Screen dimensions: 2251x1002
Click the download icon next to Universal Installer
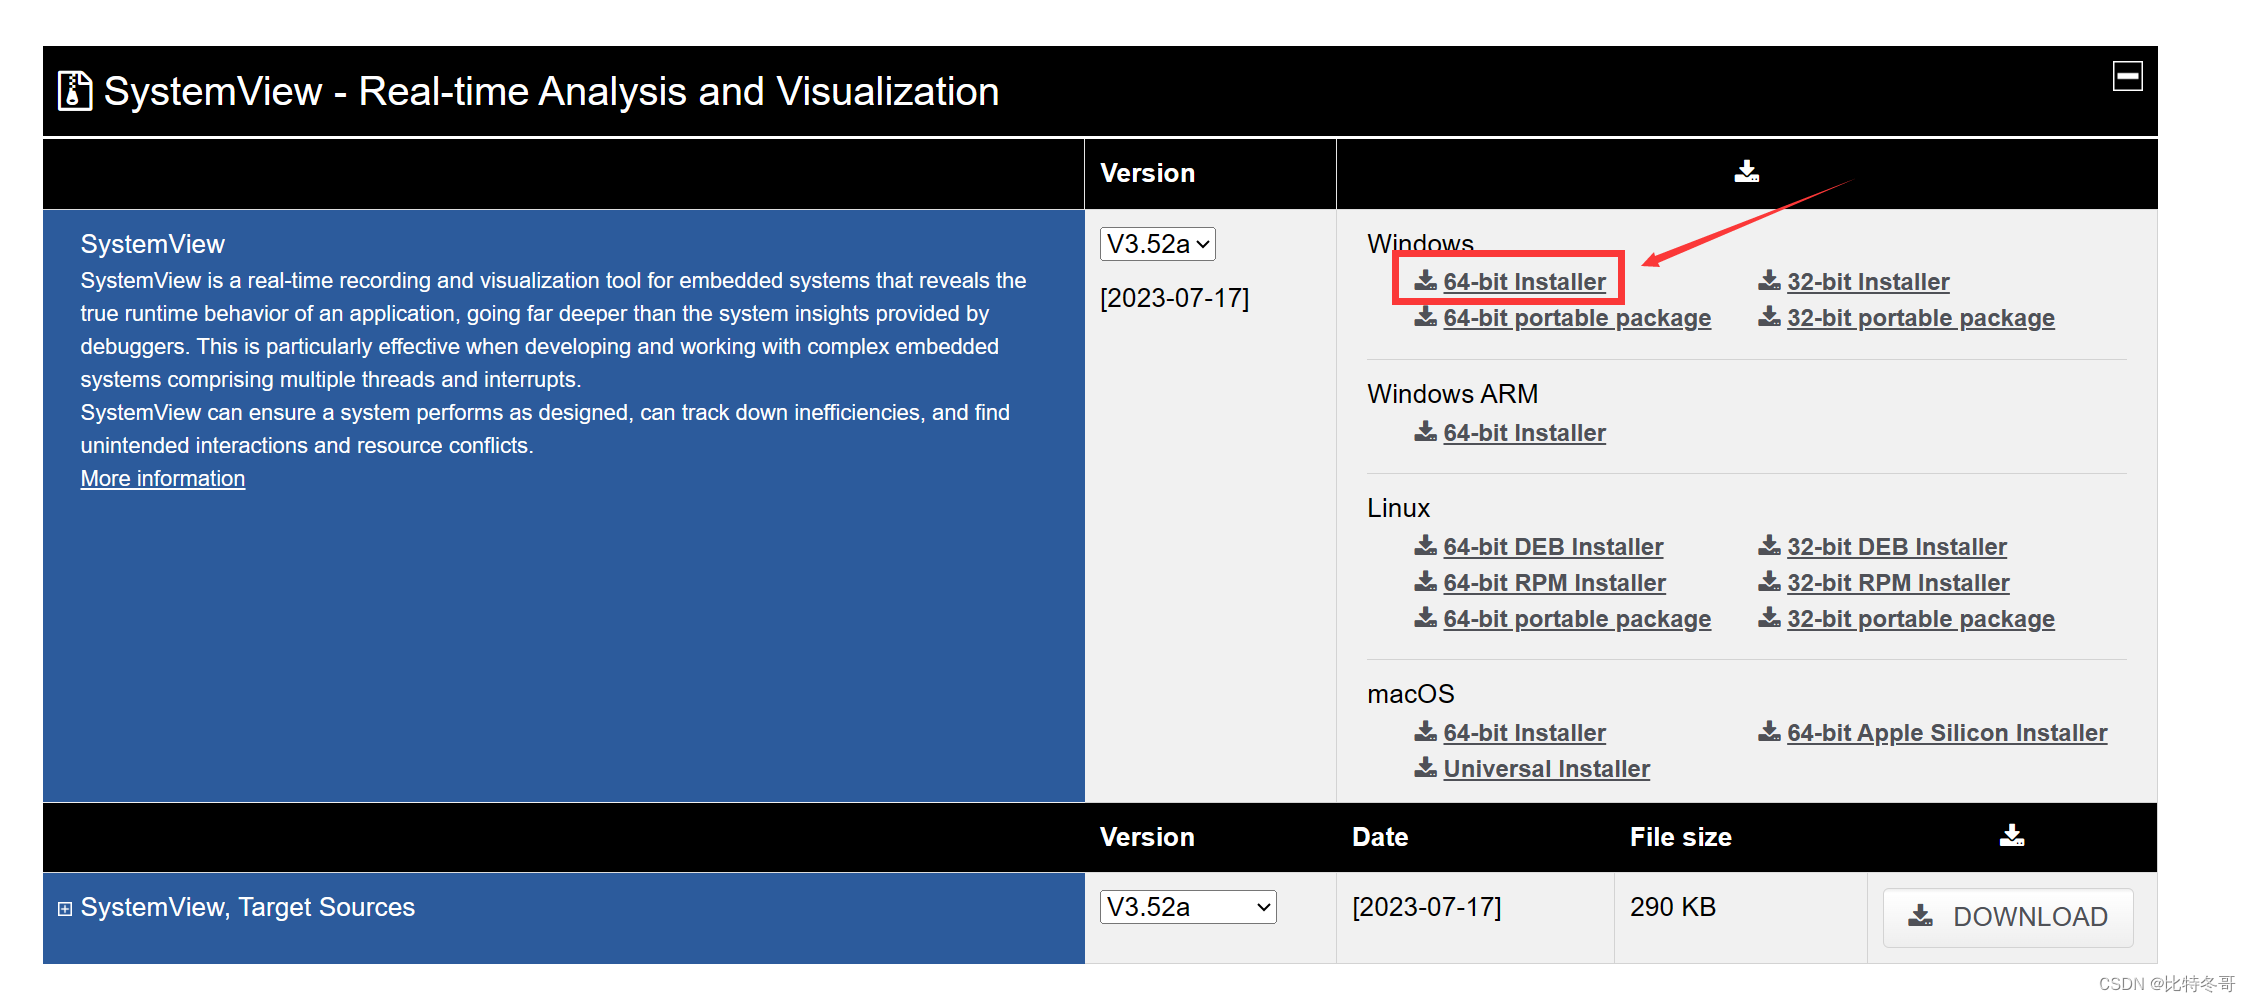1425,768
